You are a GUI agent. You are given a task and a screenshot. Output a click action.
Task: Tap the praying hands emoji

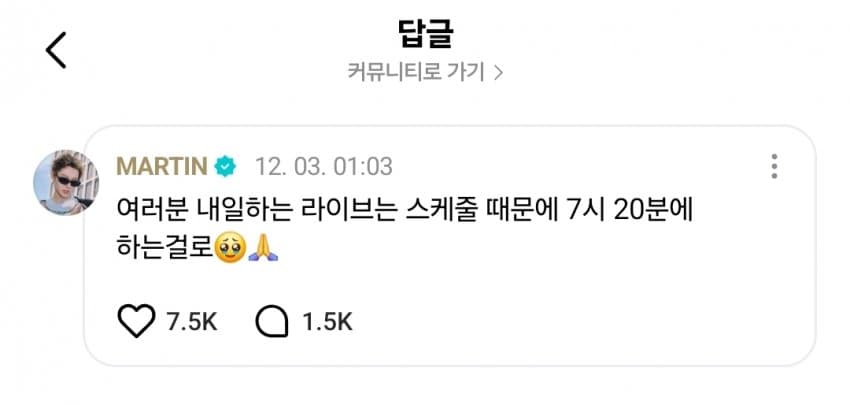[x=263, y=248]
